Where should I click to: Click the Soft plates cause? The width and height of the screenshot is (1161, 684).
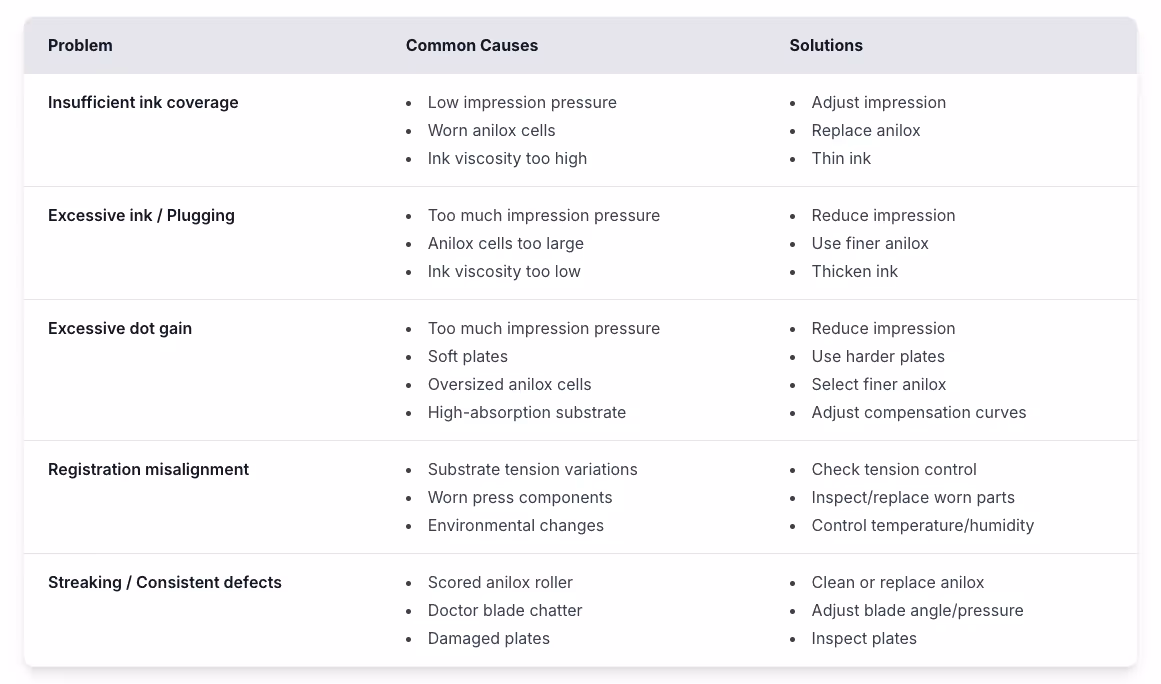coord(467,357)
